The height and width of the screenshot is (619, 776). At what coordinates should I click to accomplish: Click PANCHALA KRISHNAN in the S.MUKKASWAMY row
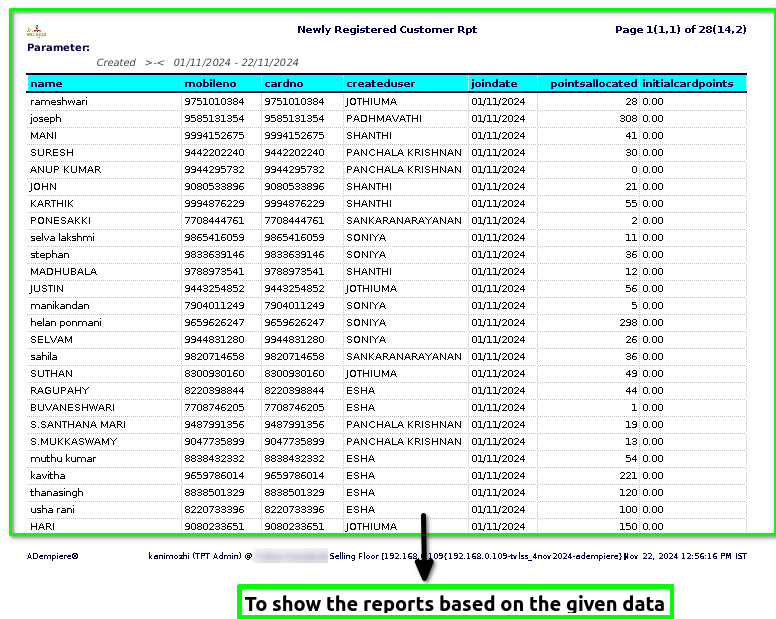tap(403, 441)
